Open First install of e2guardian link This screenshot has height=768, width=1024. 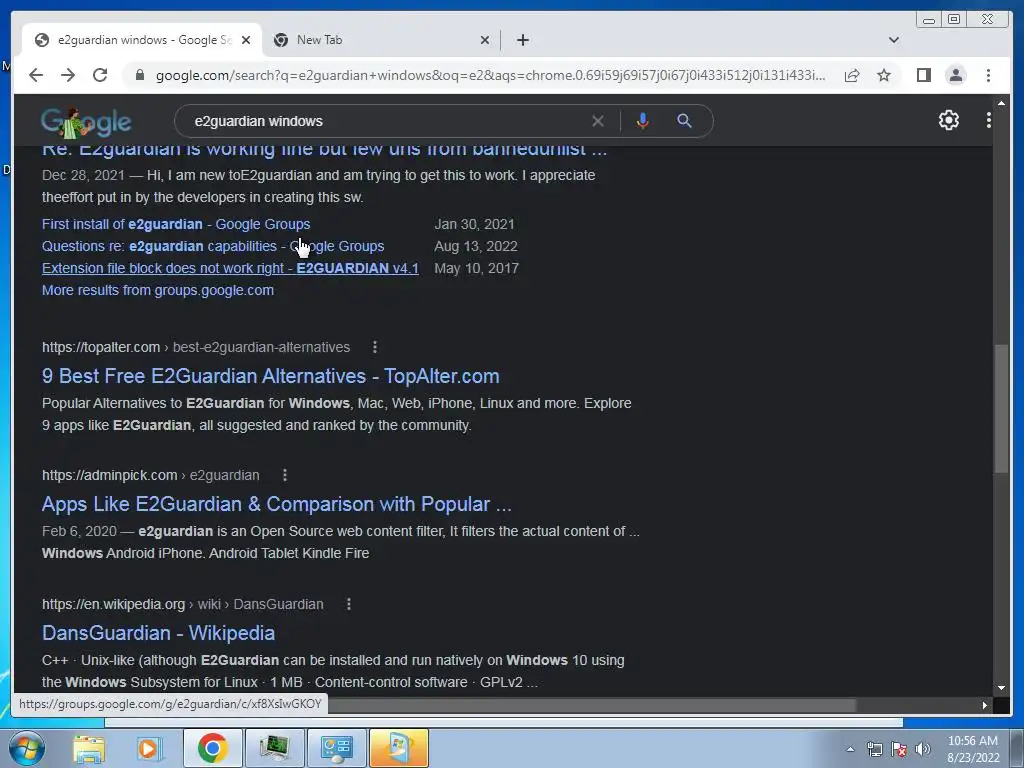pos(176,224)
